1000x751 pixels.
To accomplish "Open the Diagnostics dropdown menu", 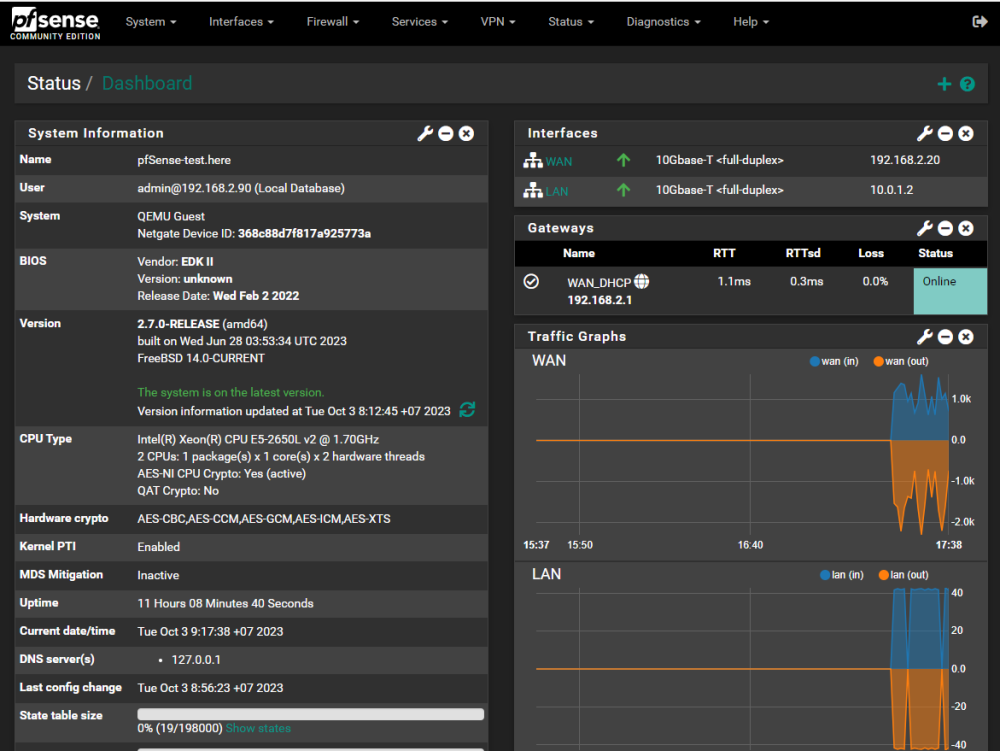I will click(663, 22).
